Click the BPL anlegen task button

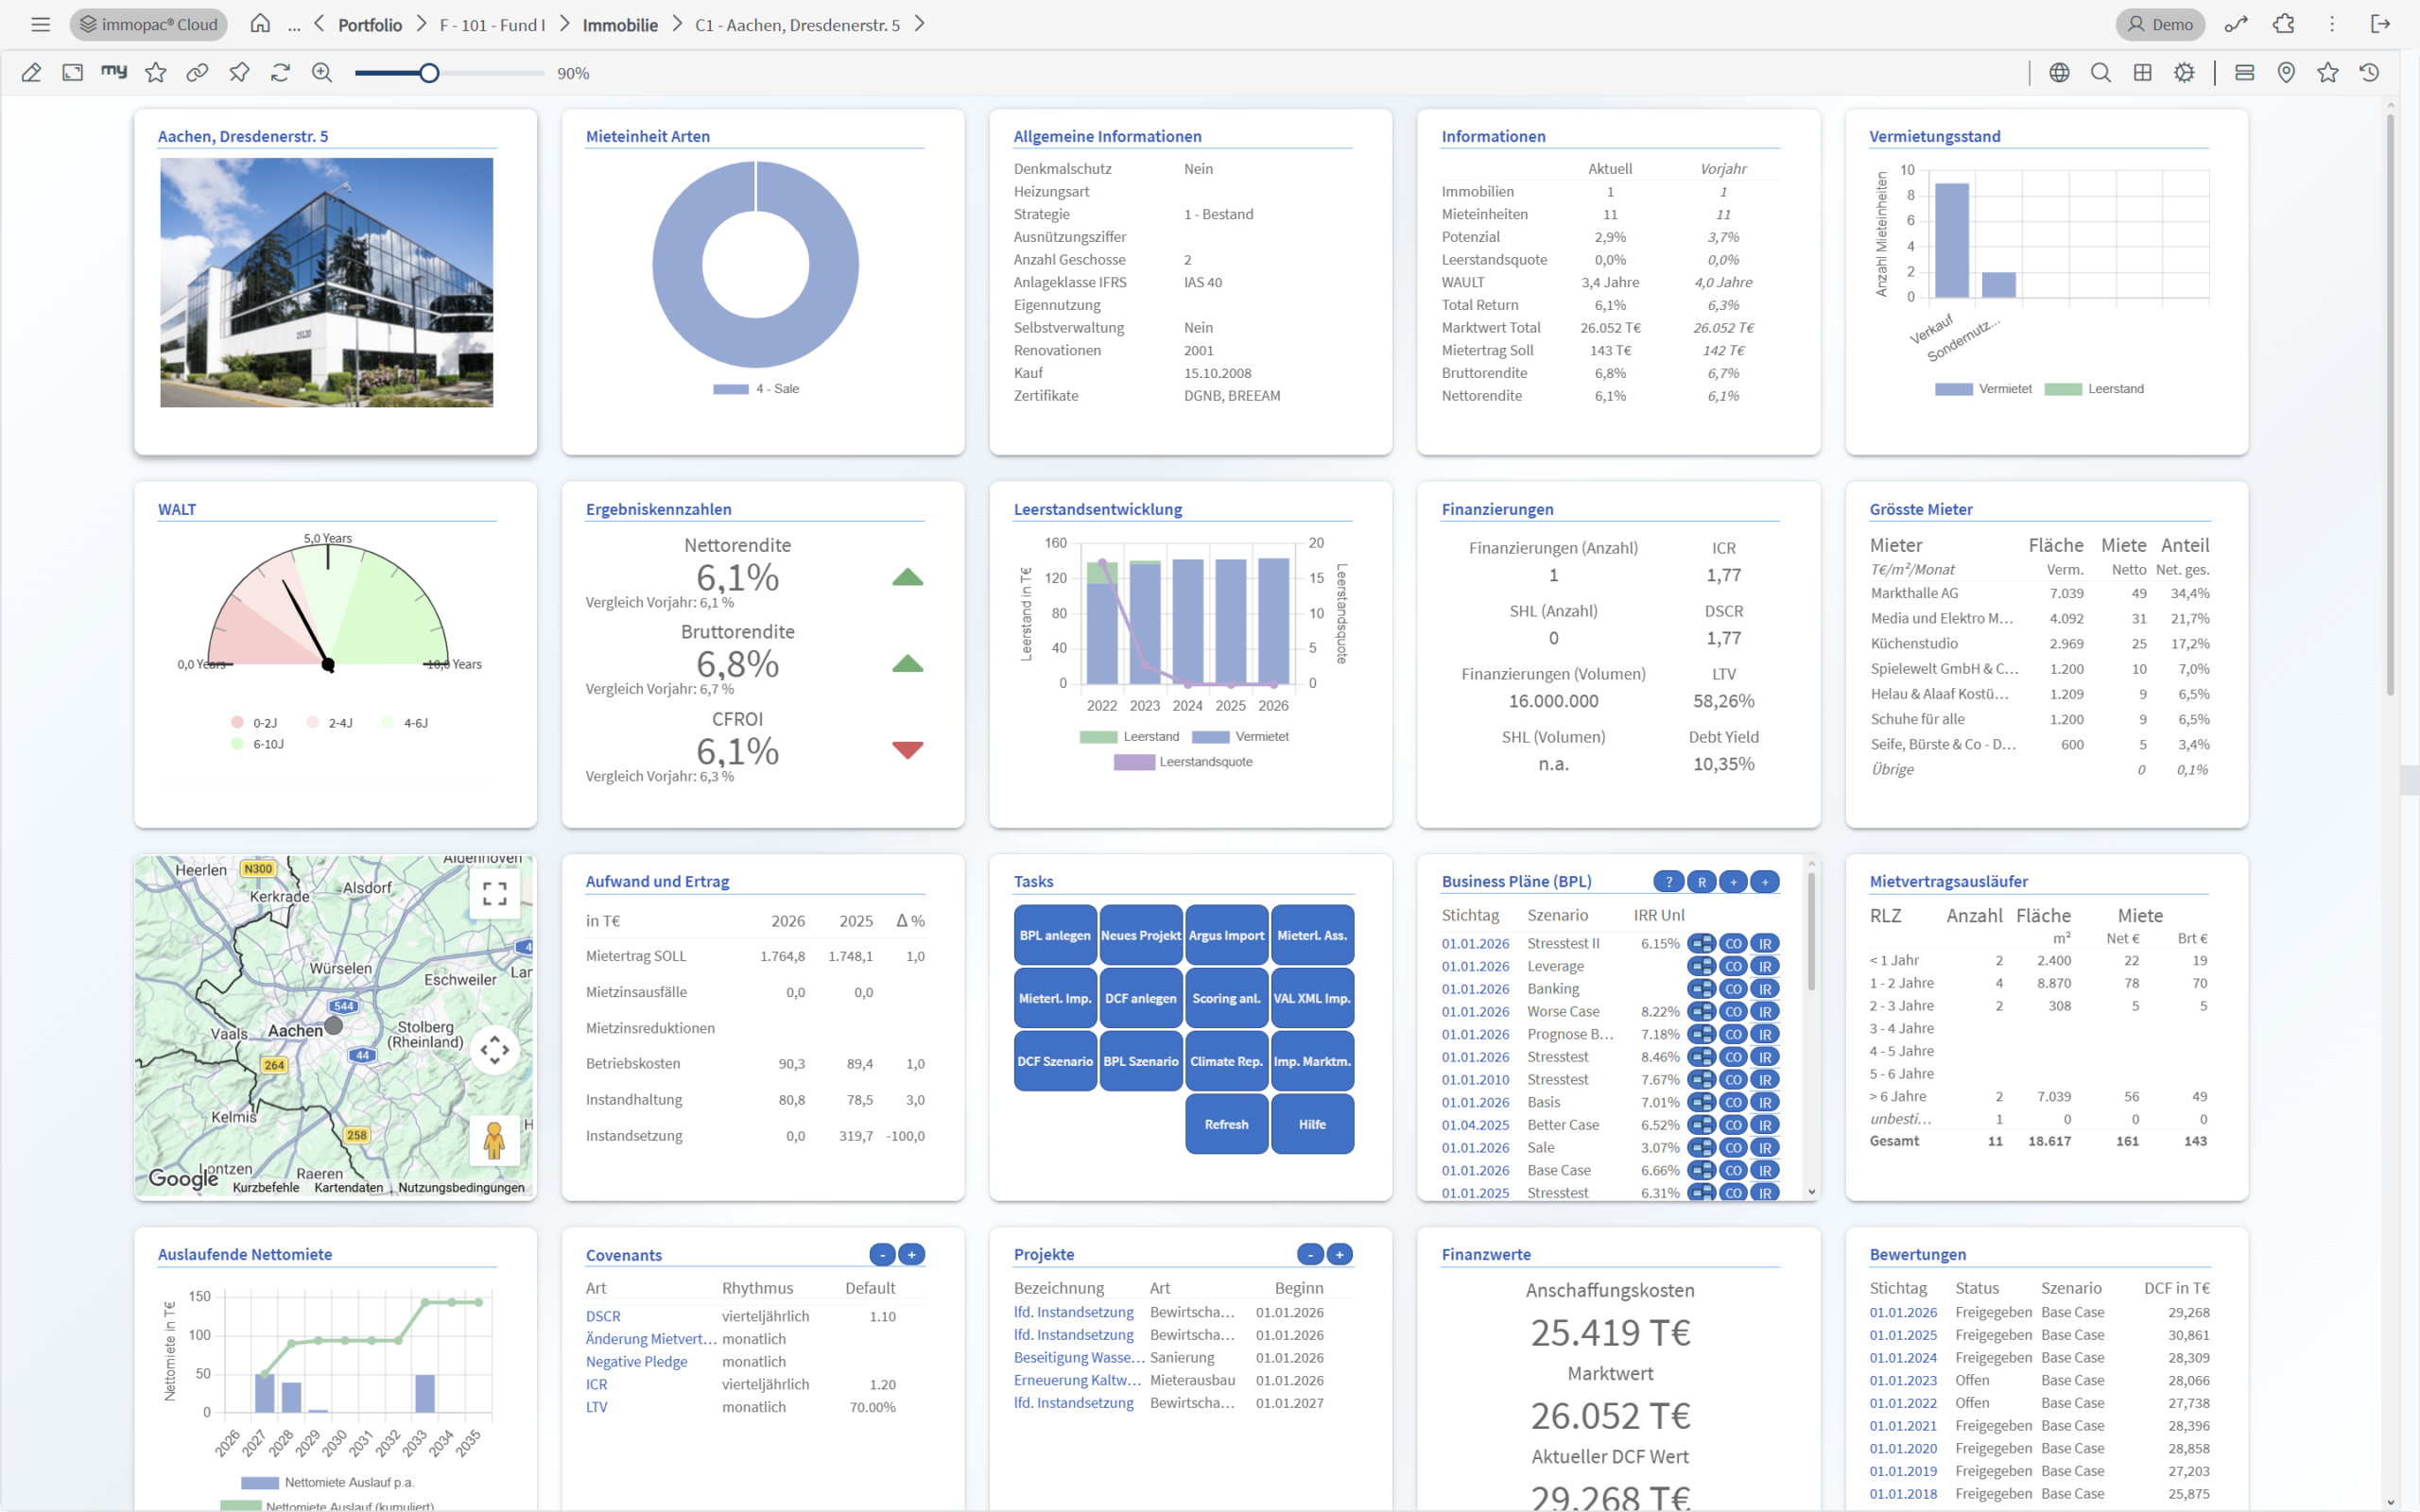[1055, 936]
